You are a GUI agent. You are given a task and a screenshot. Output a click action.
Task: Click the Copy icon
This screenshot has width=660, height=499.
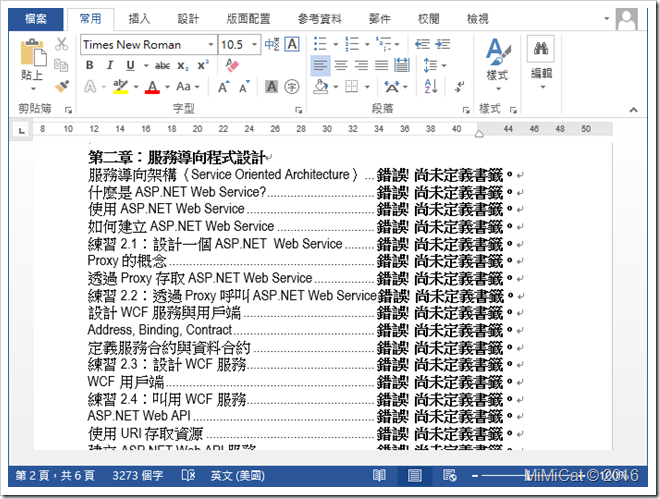pyautogui.click(x=61, y=65)
